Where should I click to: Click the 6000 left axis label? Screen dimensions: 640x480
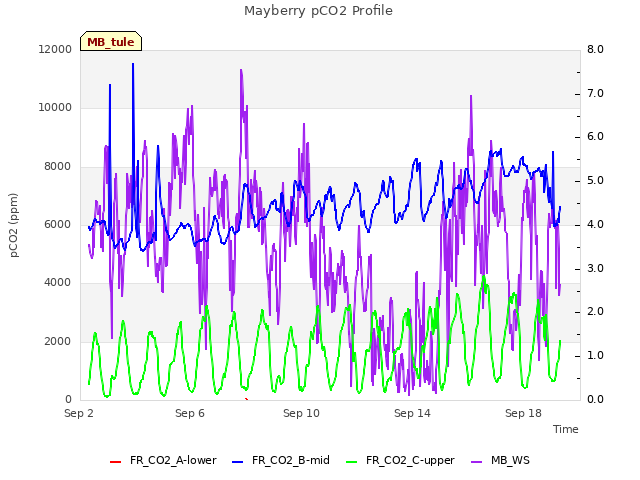coord(58,224)
